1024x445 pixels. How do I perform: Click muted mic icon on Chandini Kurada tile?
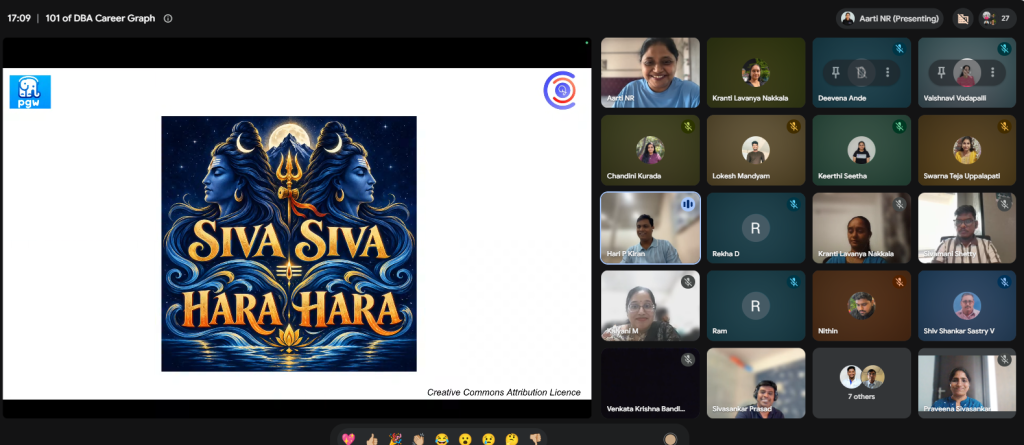[688, 127]
